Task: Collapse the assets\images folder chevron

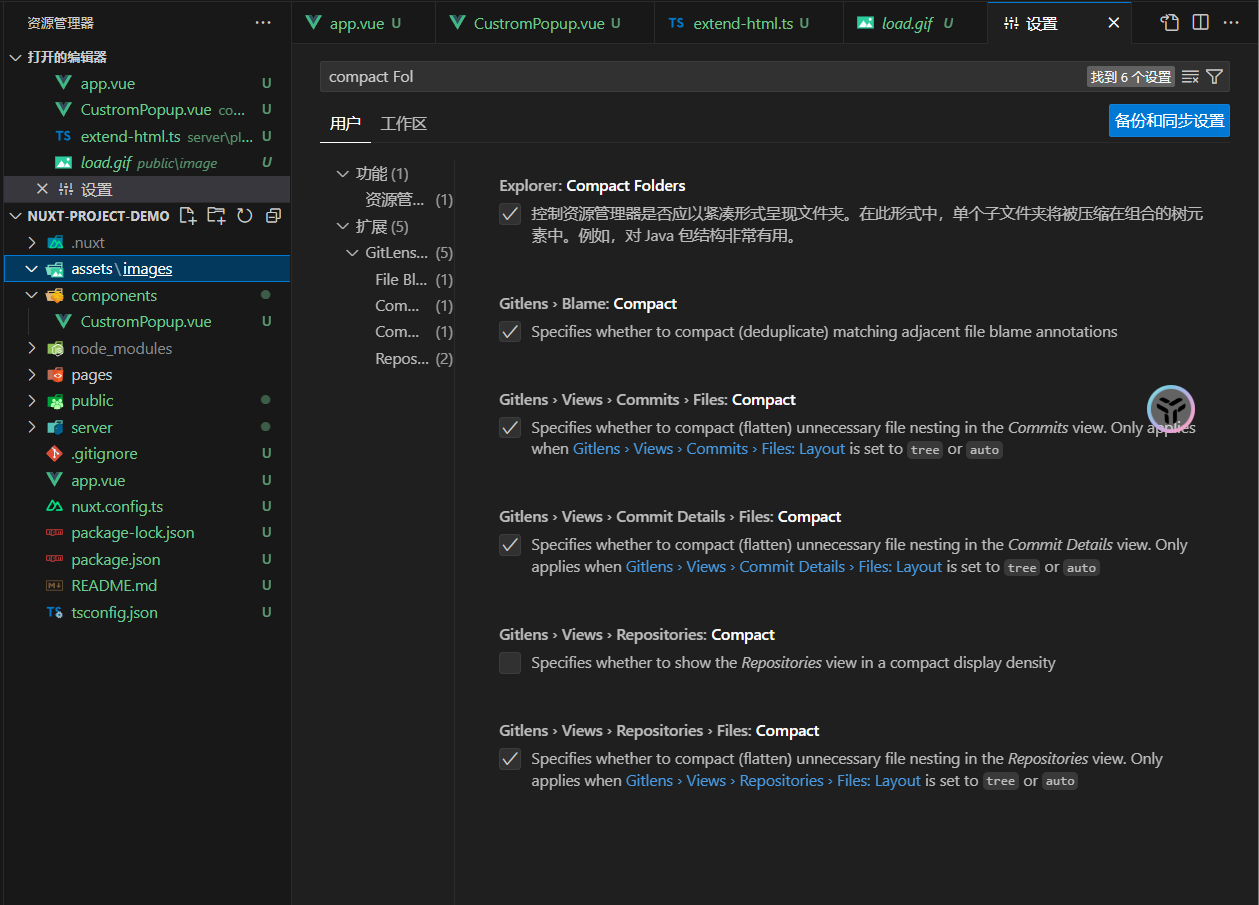Action: coord(32,269)
